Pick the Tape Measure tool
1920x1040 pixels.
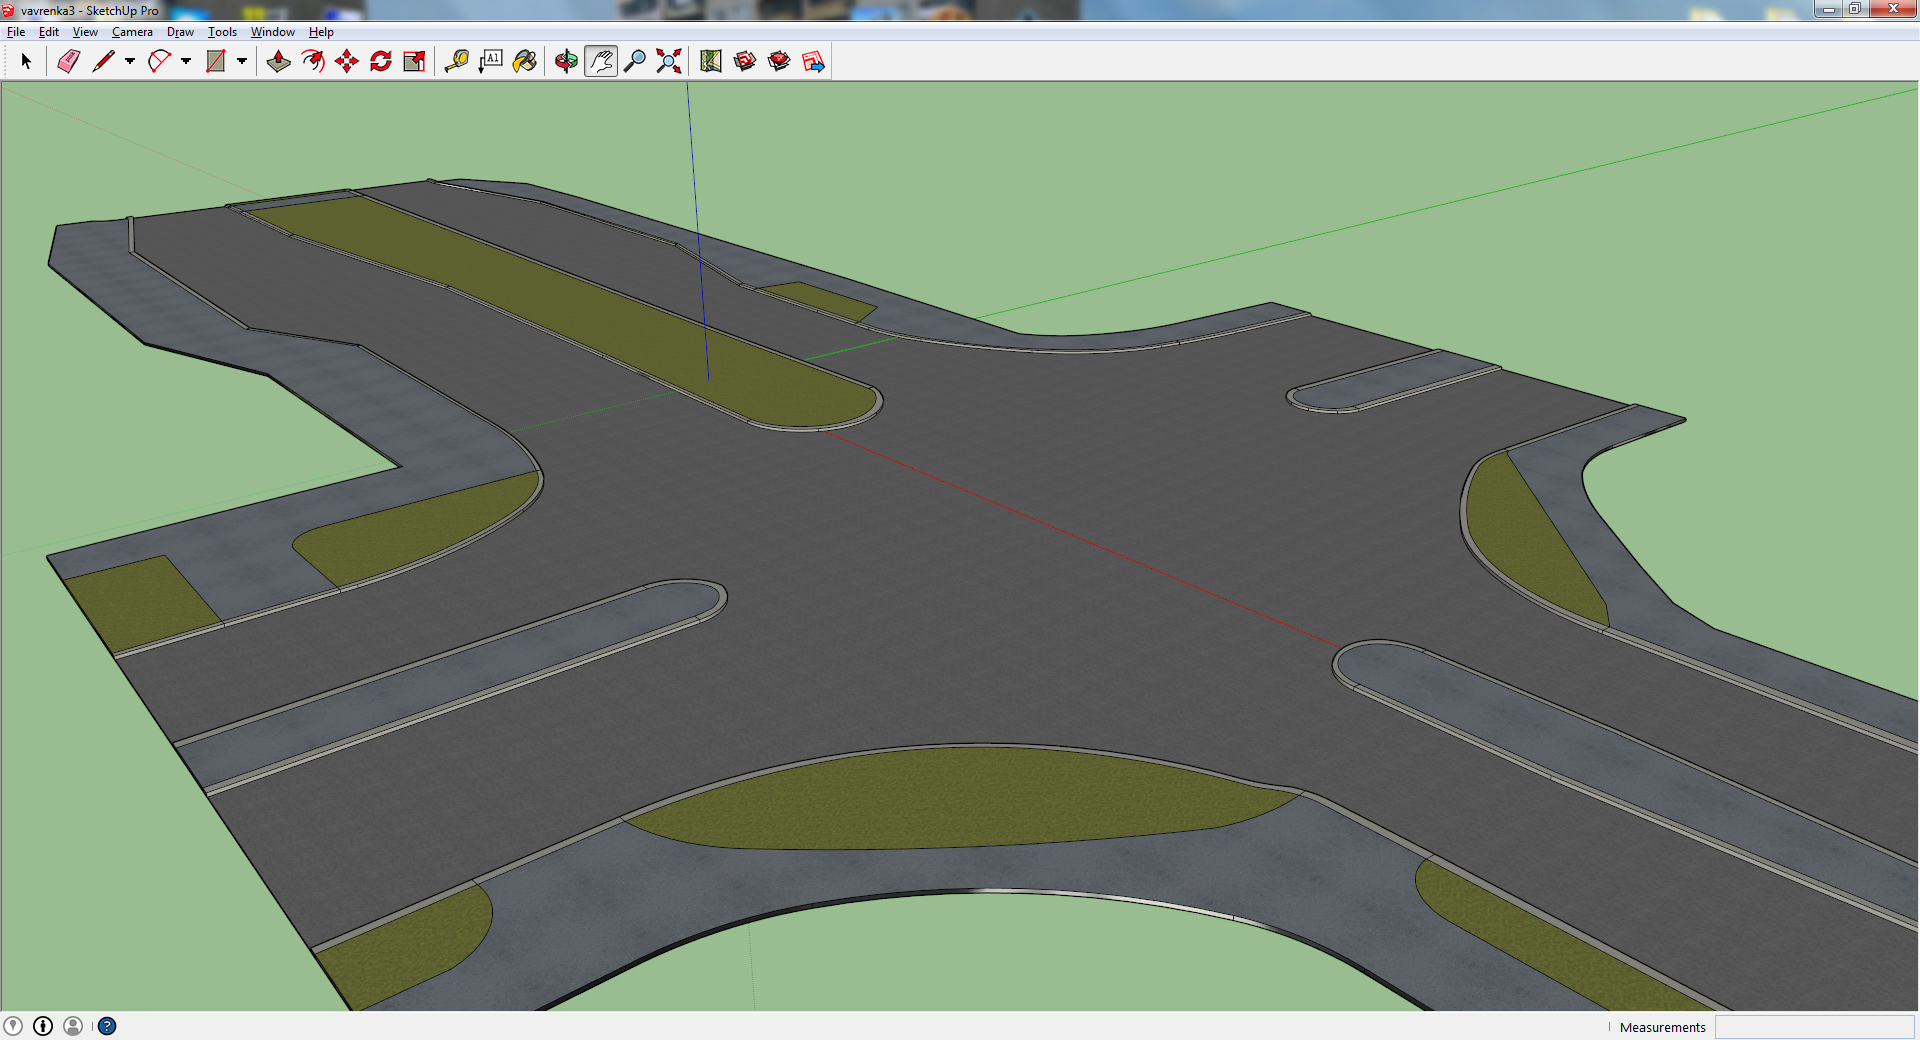tap(457, 62)
